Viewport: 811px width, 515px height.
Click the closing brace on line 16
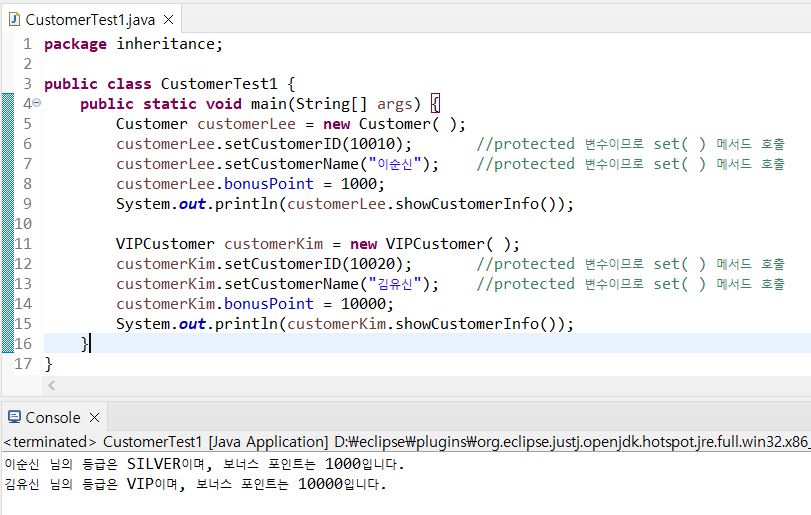click(85, 344)
